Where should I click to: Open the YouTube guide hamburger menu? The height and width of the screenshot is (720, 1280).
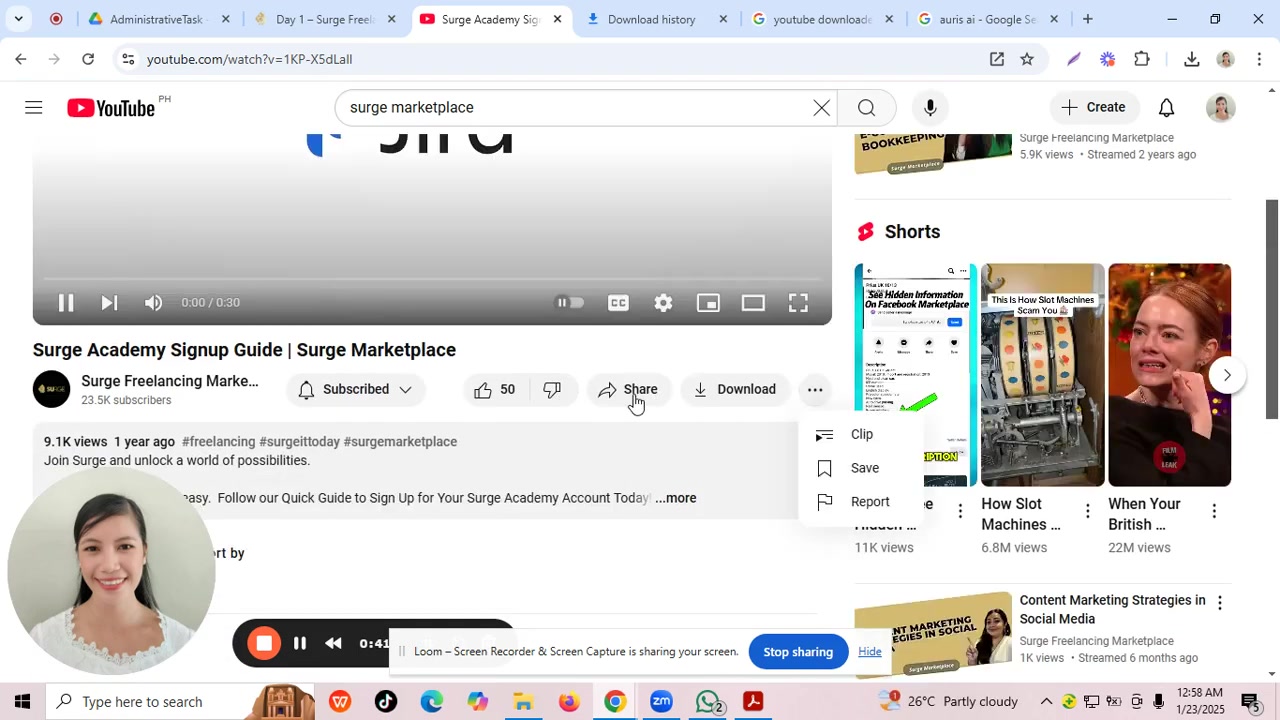[34, 108]
